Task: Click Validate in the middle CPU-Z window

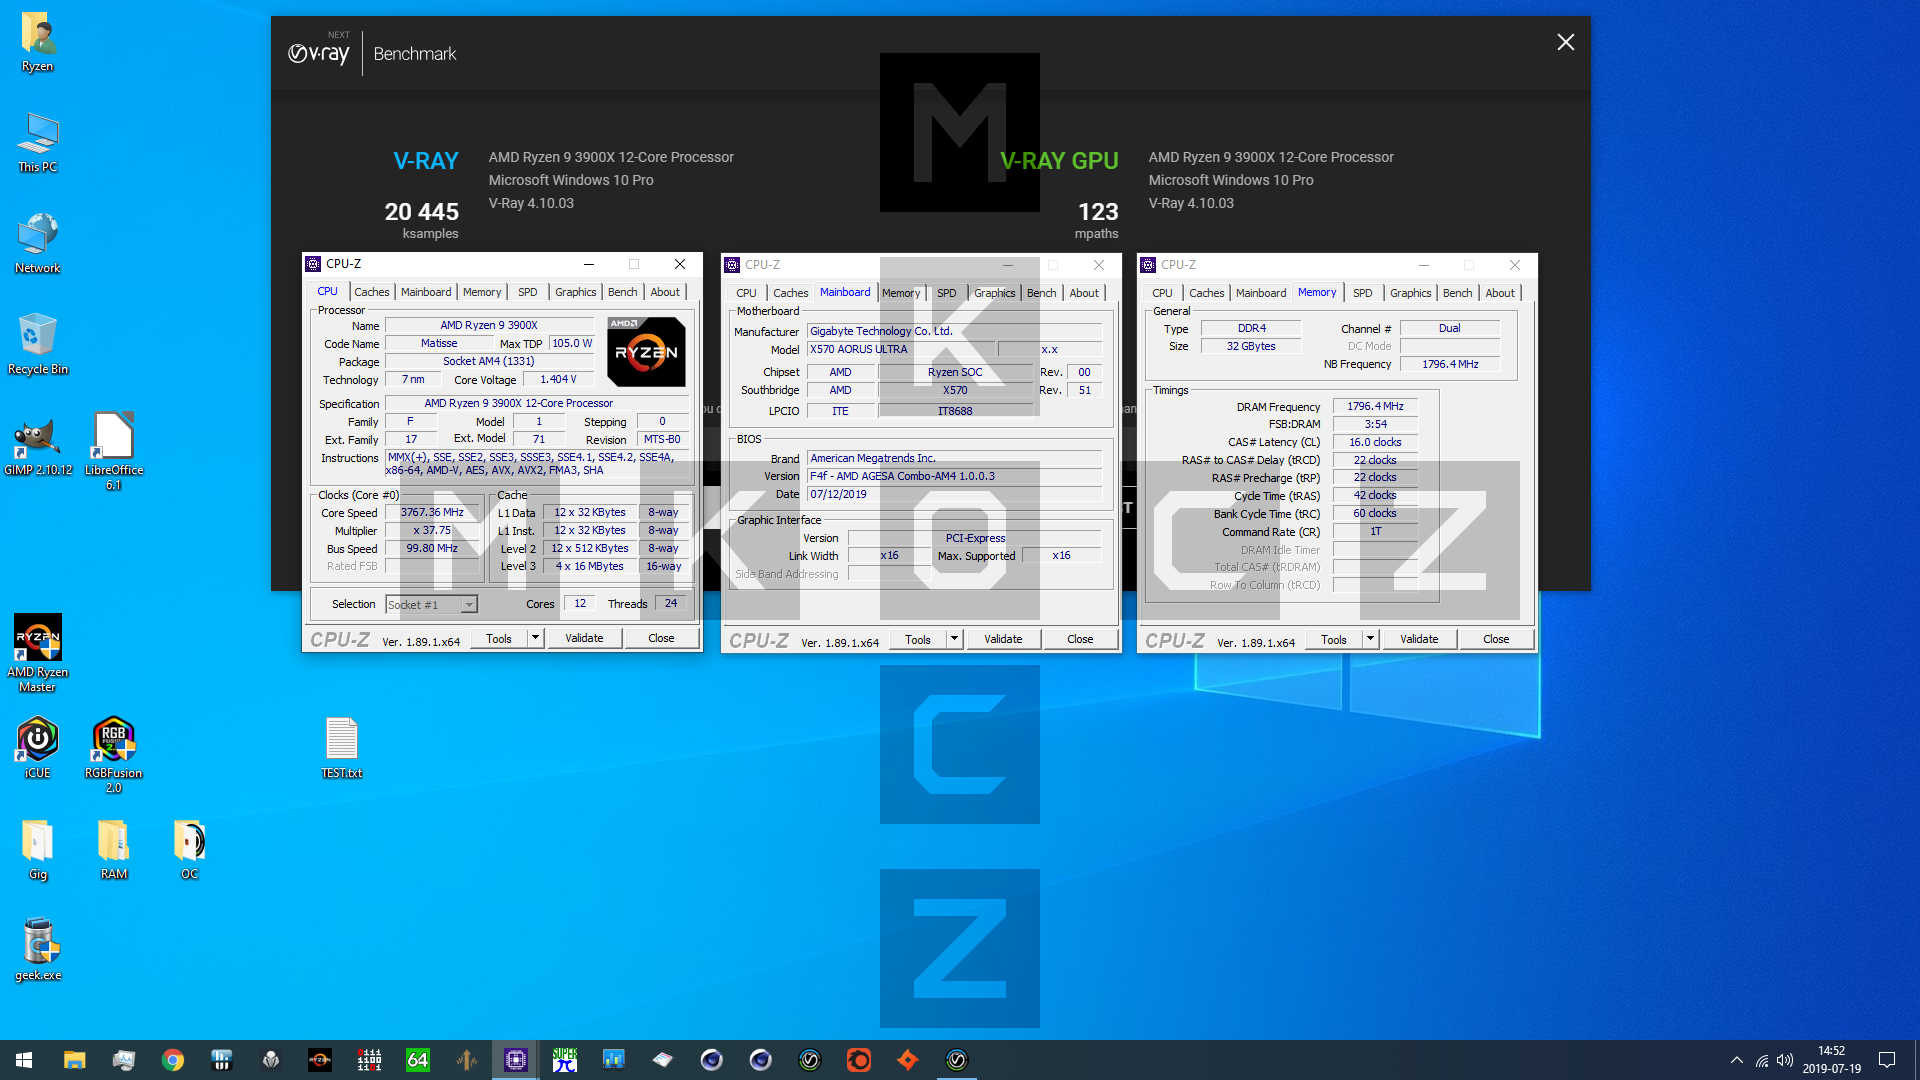Action: (x=1003, y=639)
